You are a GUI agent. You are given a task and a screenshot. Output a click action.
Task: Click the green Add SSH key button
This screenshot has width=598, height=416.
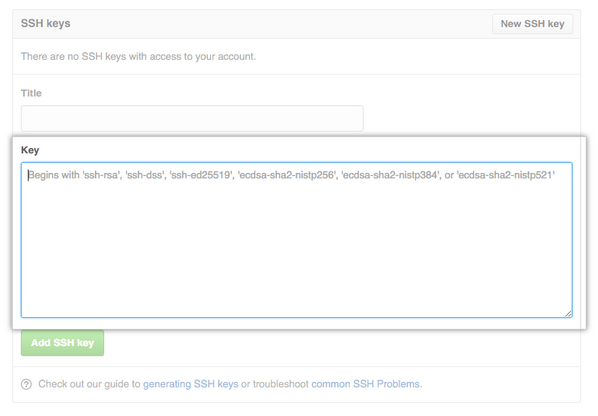click(x=63, y=343)
